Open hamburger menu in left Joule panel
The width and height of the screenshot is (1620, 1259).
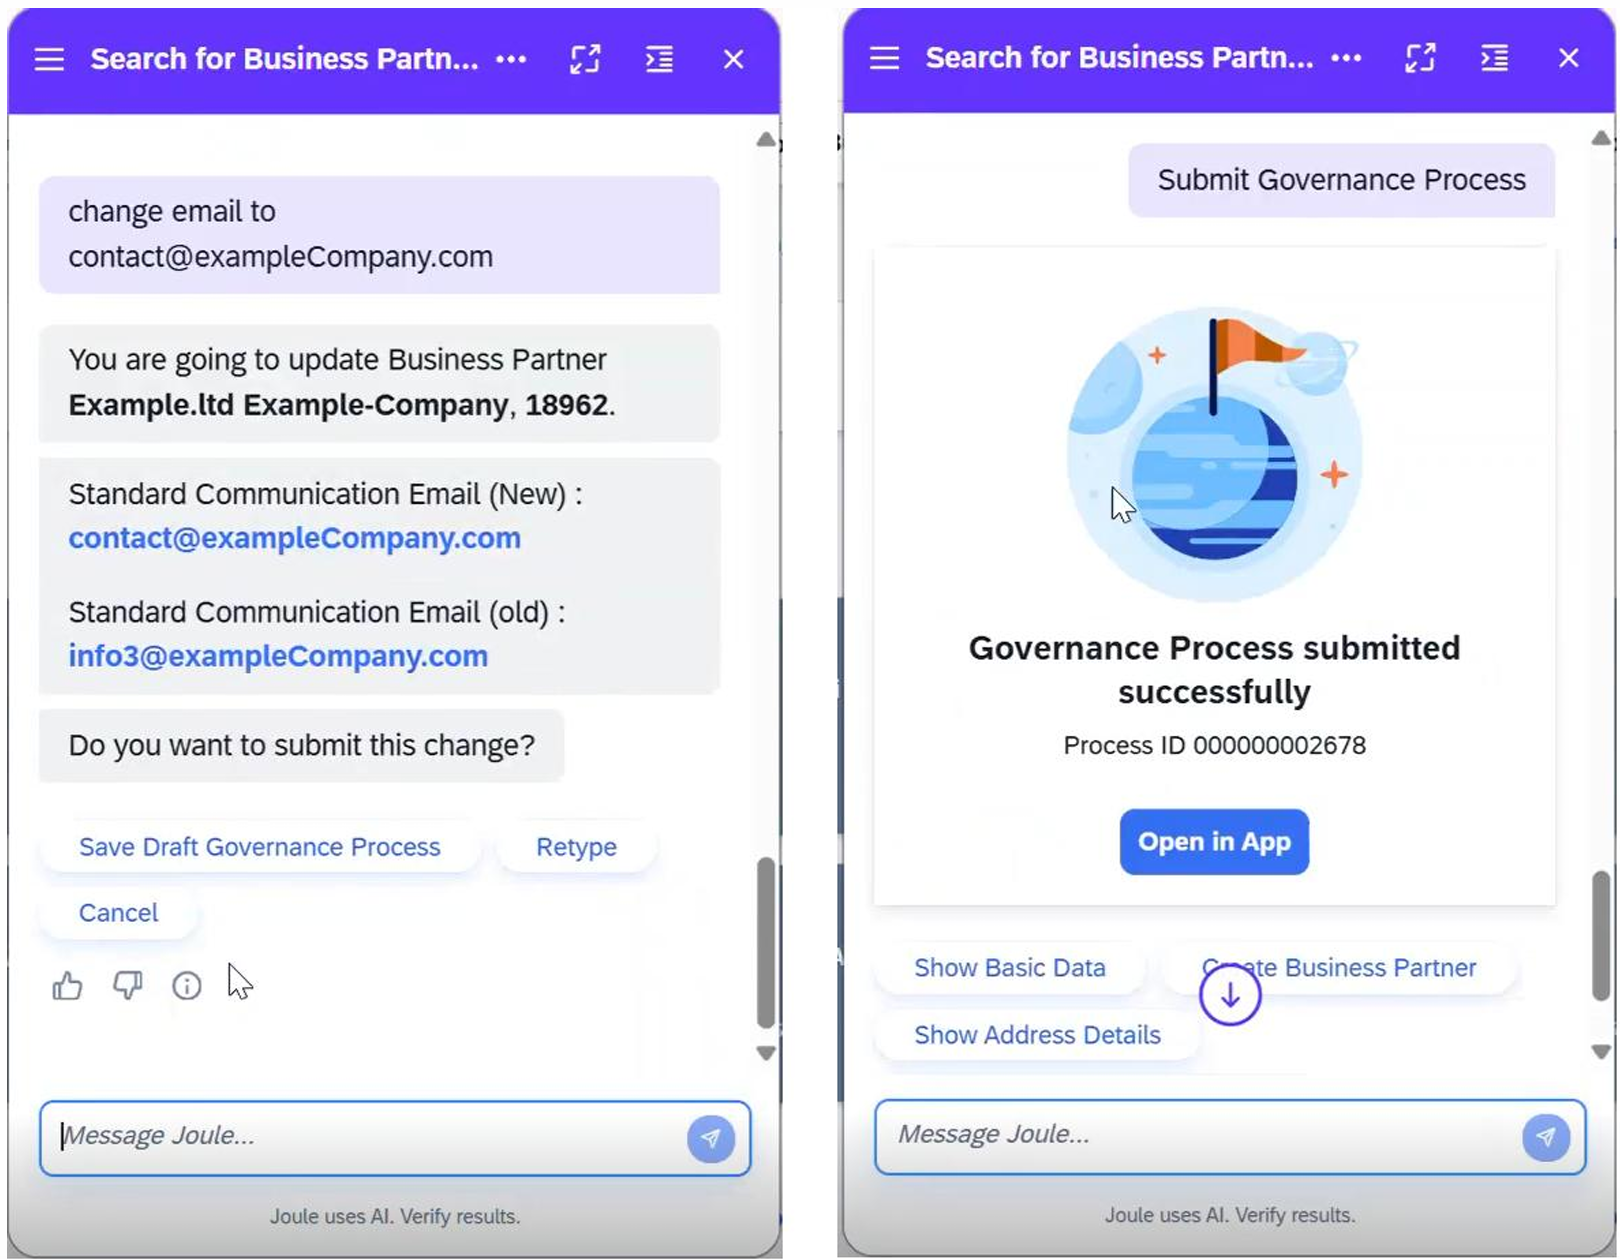click(49, 60)
